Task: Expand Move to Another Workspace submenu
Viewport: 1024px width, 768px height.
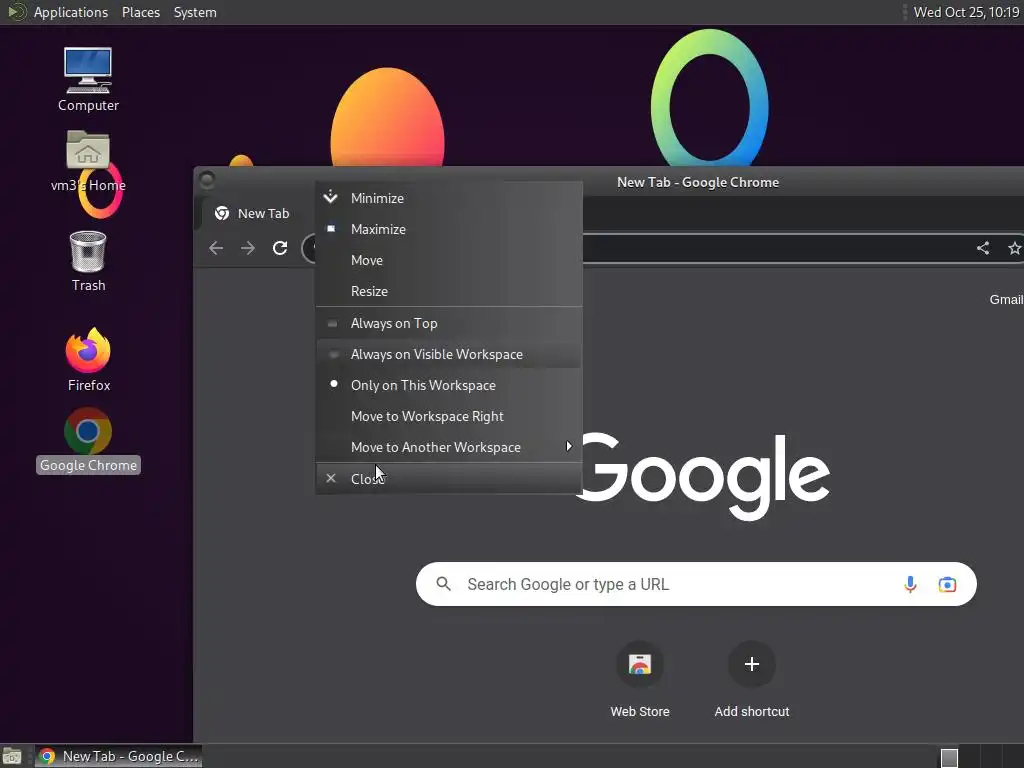Action: [x=449, y=447]
